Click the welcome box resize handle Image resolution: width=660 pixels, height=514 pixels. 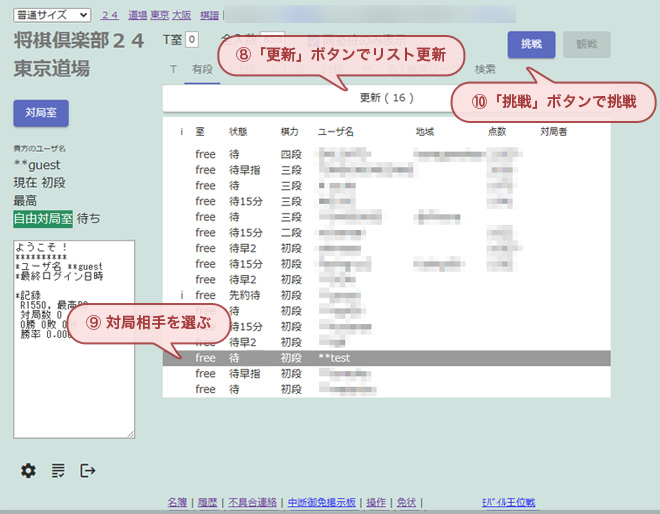coord(131,434)
